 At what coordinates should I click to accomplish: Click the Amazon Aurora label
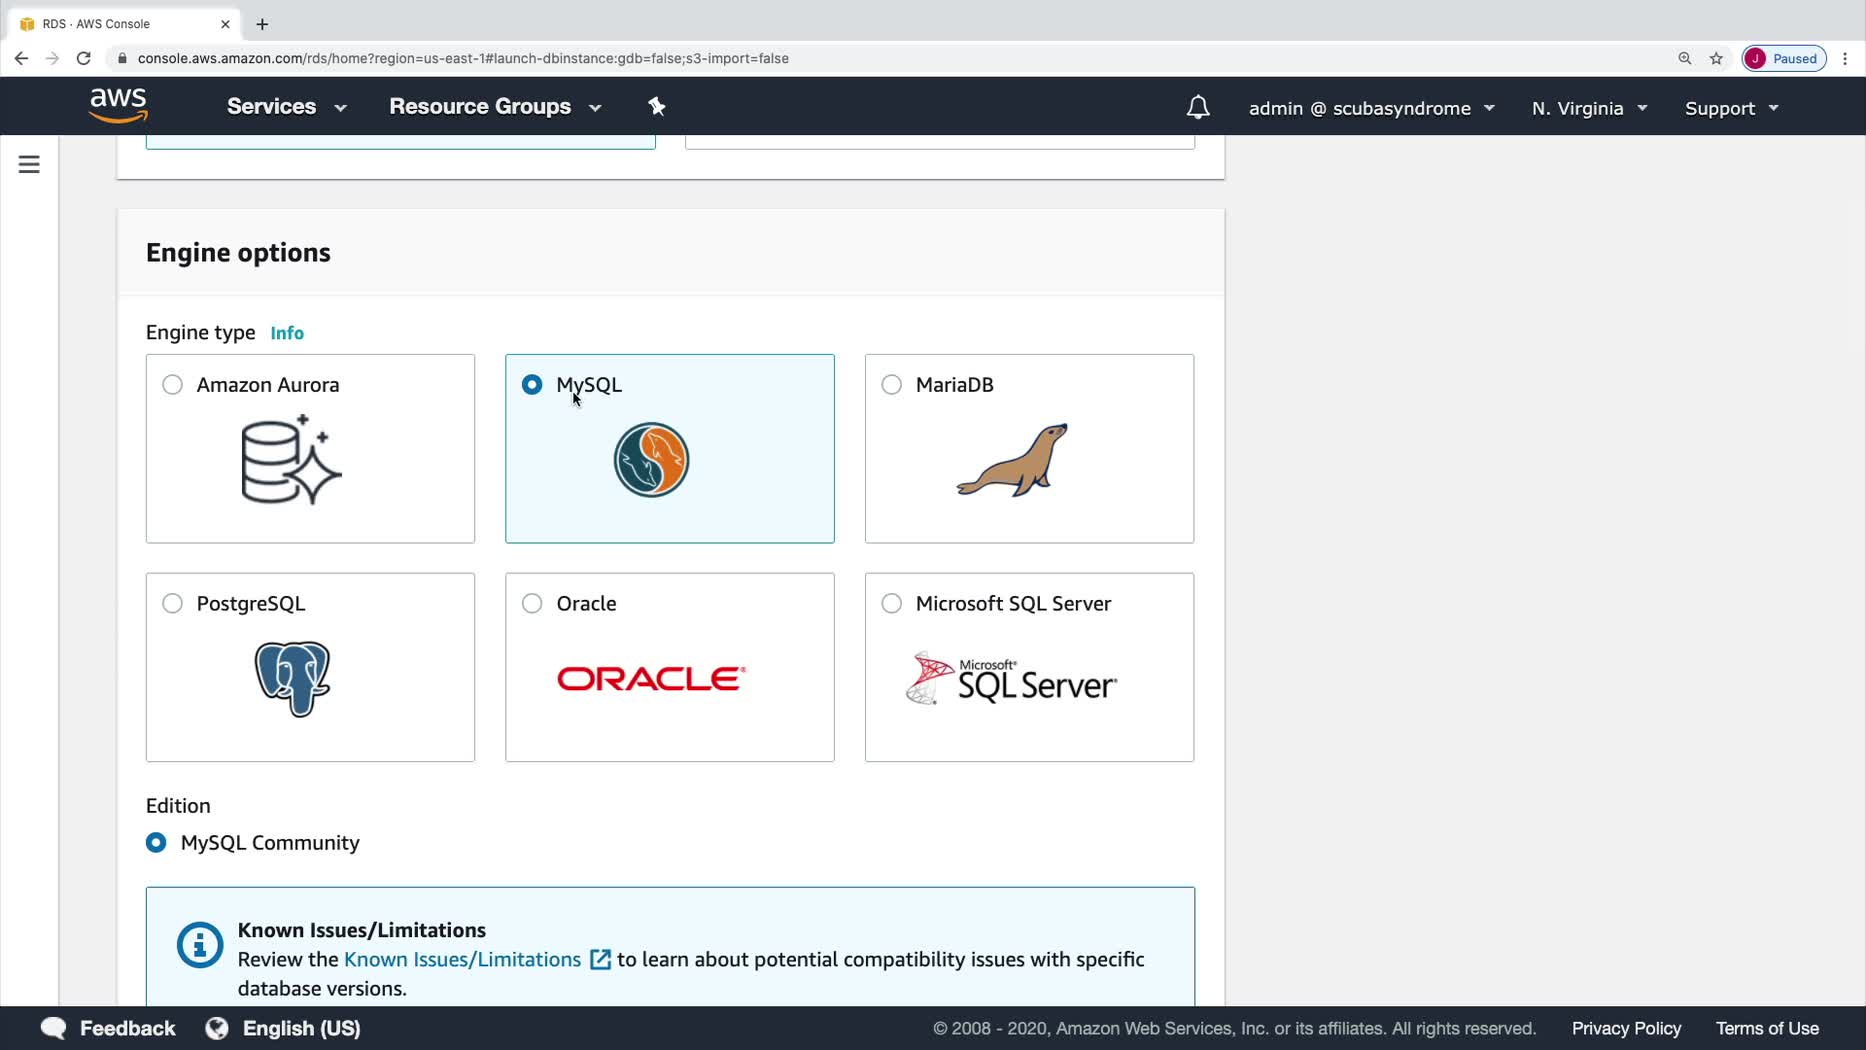click(x=268, y=385)
